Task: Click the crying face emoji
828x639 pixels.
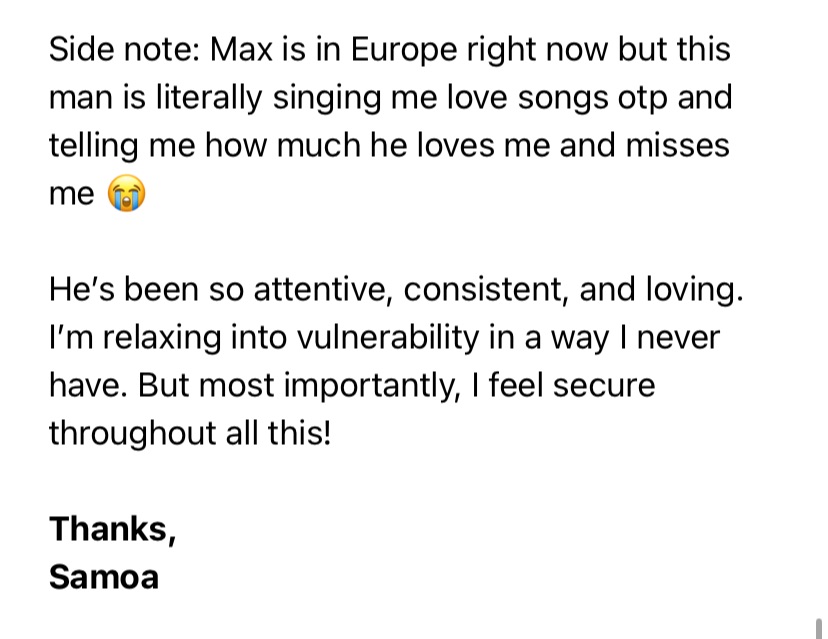Action: 127,193
